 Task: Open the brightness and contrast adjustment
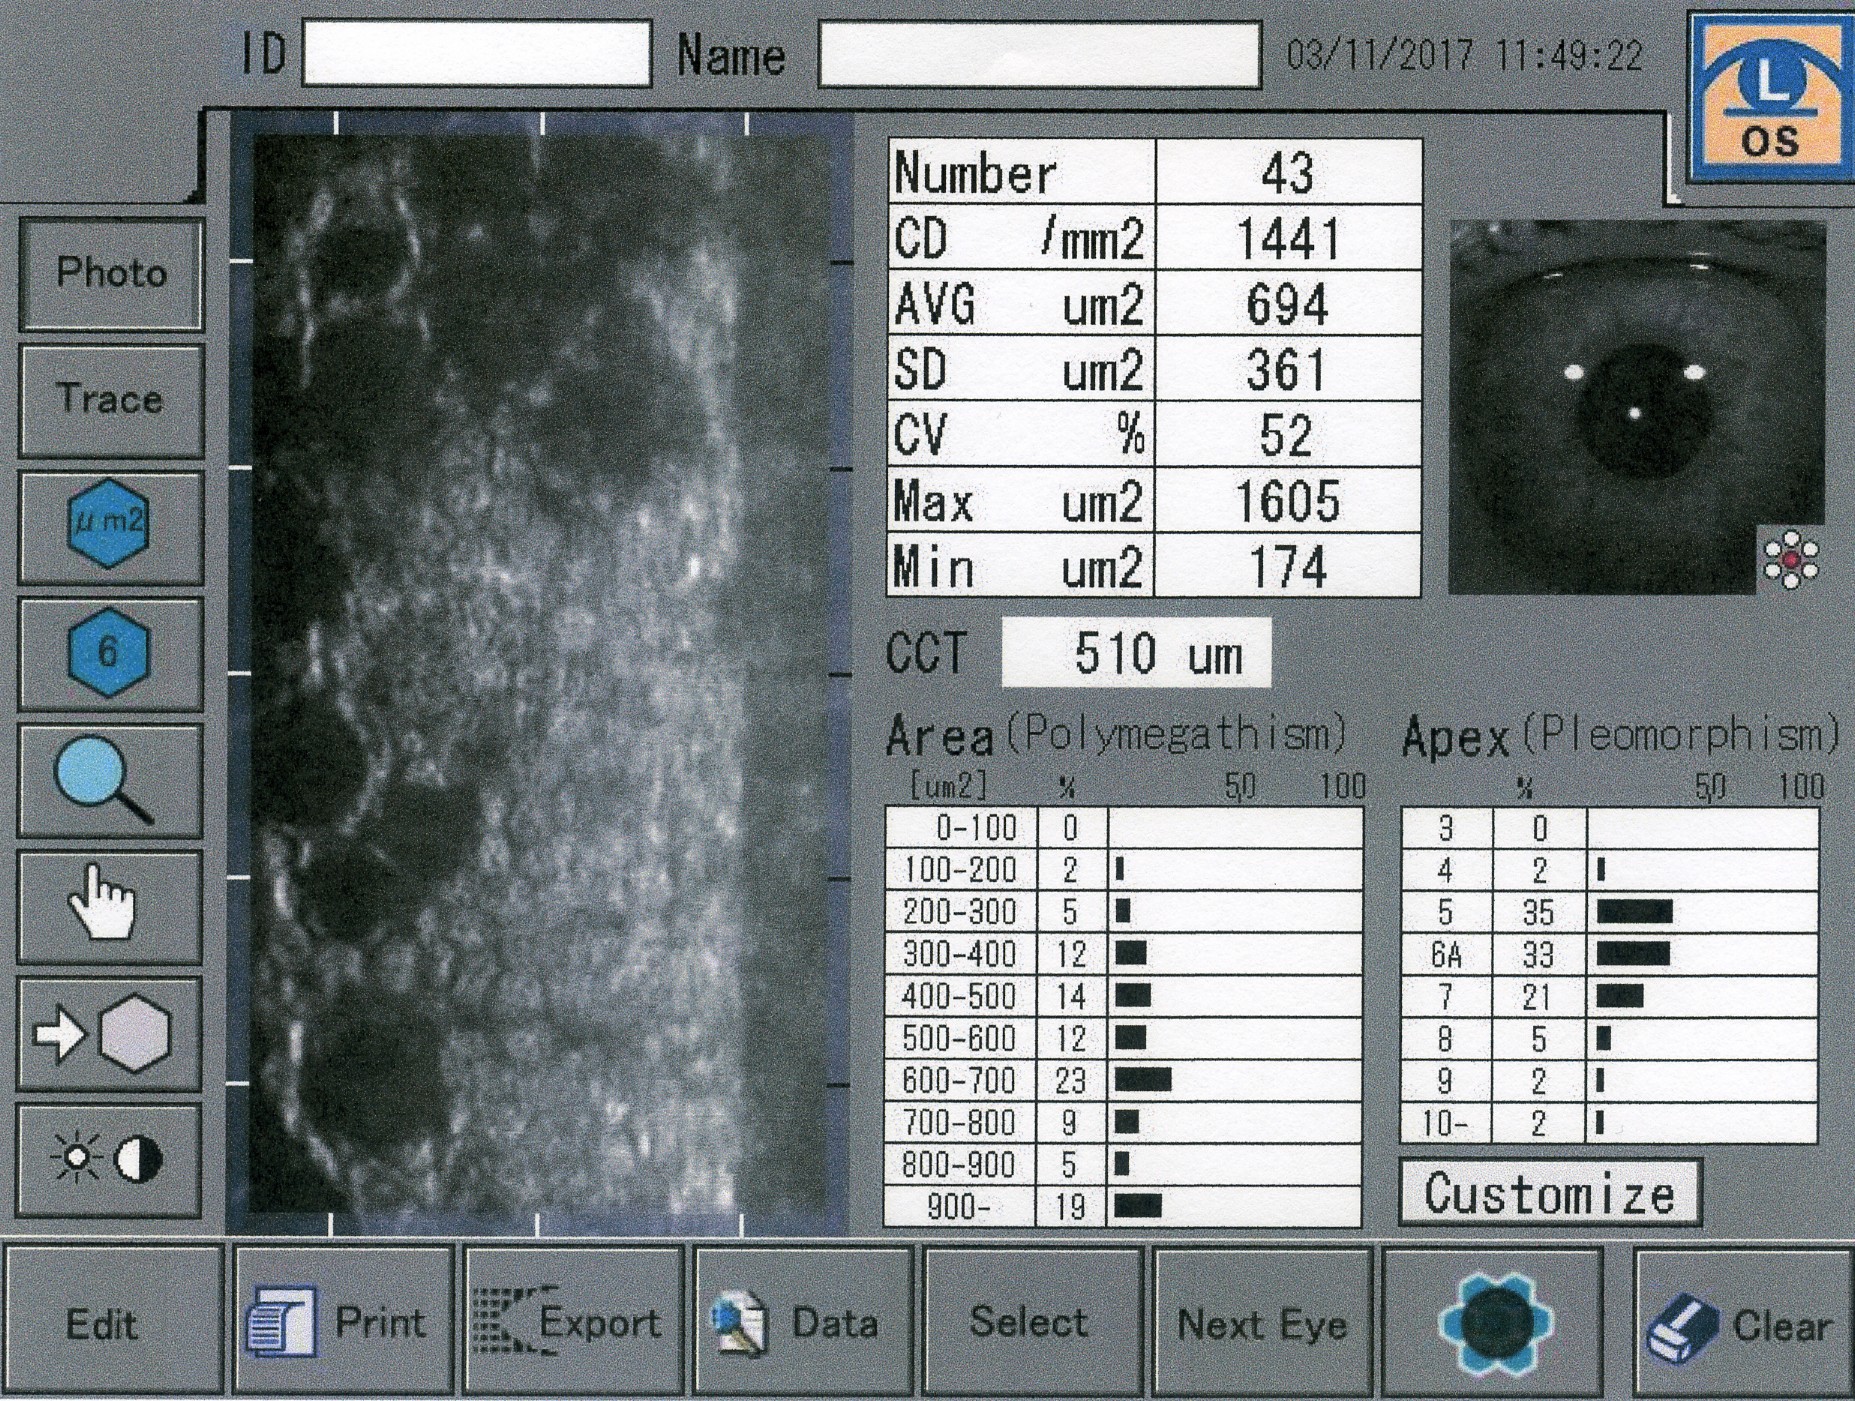(x=109, y=1160)
